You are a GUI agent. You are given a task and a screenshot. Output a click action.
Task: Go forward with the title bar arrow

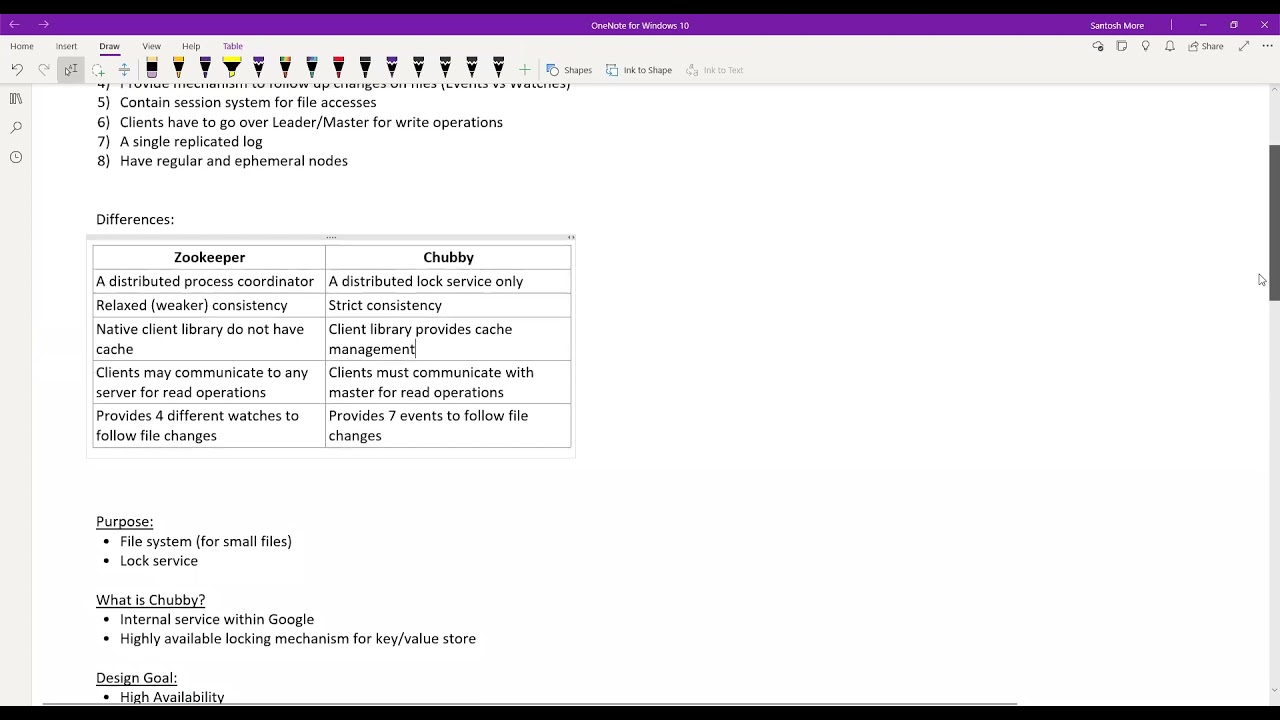pyautogui.click(x=43, y=25)
